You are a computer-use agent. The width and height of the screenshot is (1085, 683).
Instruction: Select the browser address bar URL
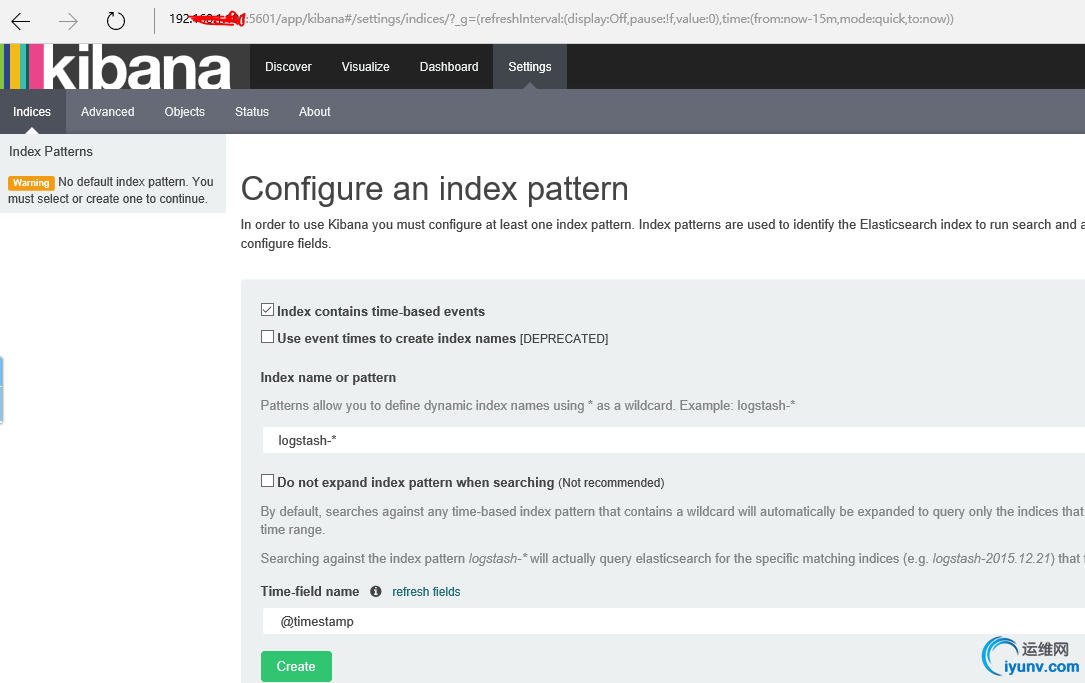pos(560,19)
